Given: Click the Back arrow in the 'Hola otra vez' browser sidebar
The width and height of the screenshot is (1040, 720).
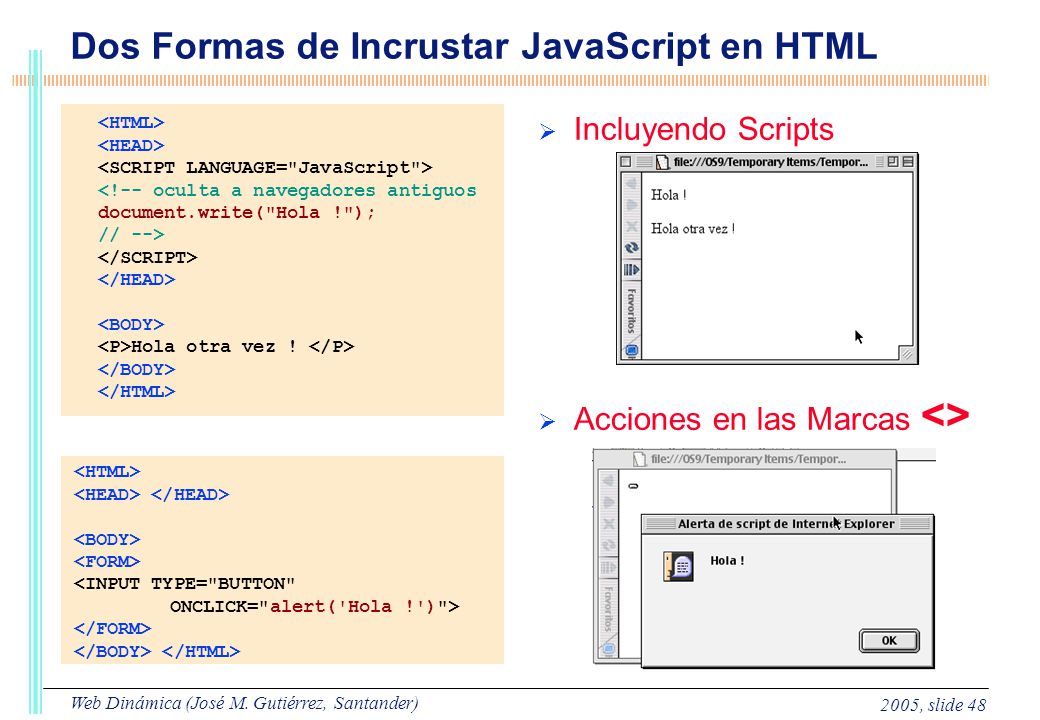Looking at the screenshot, I should click(631, 183).
